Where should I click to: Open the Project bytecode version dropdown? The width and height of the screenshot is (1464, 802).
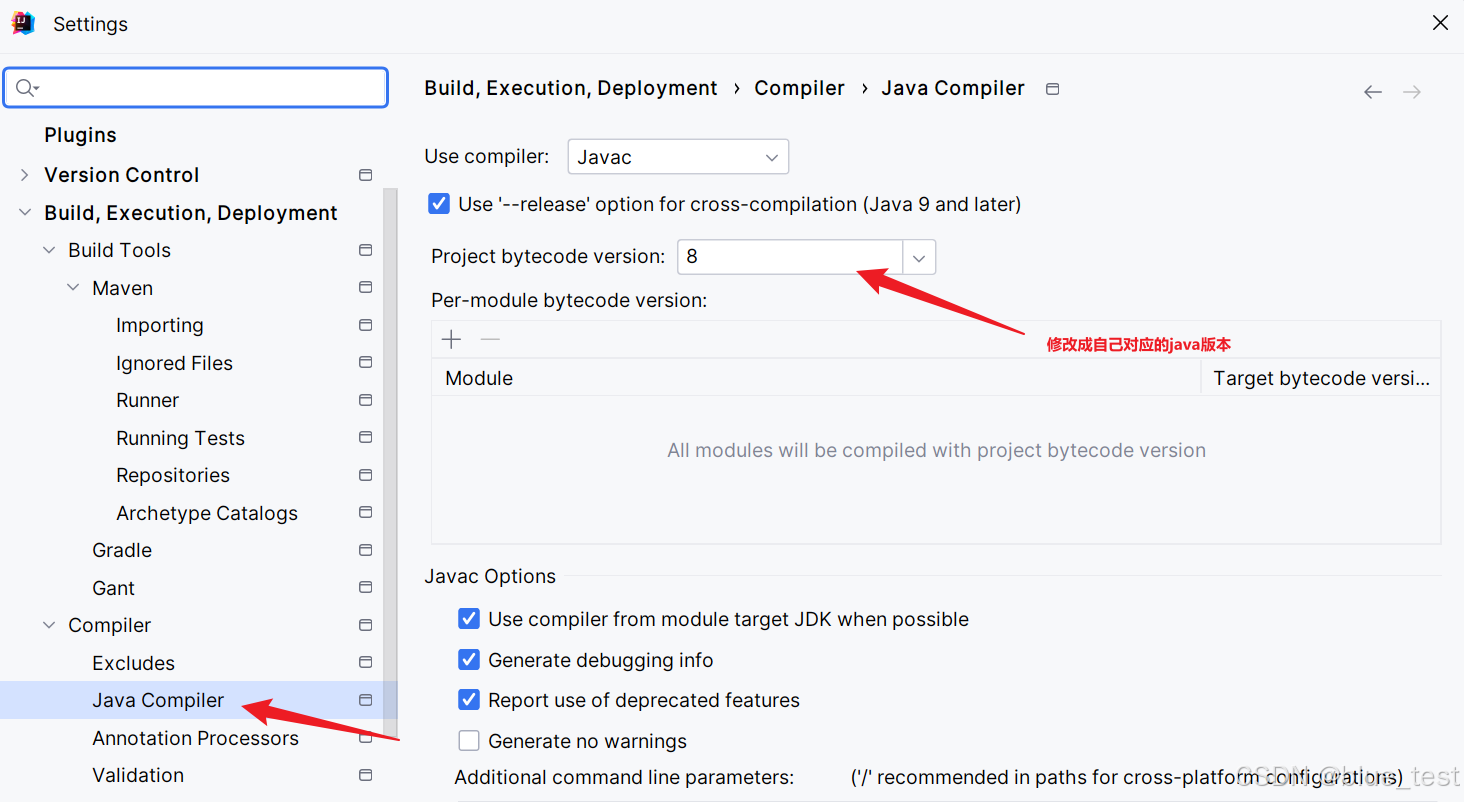pyautogui.click(x=917, y=257)
